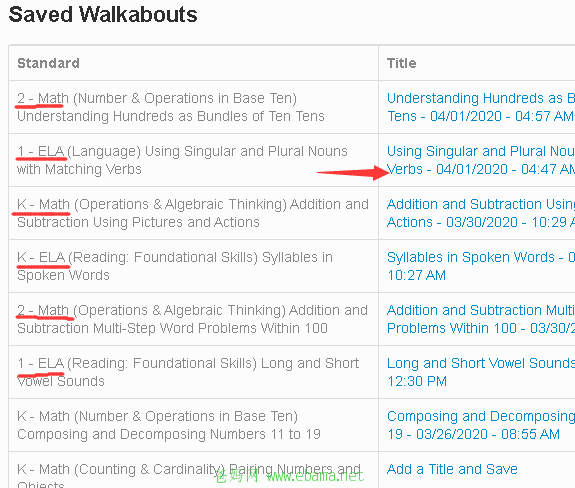575x488 pixels.
Task: Open Using Singular and Plural Nouns link
Action: tap(481, 160)
